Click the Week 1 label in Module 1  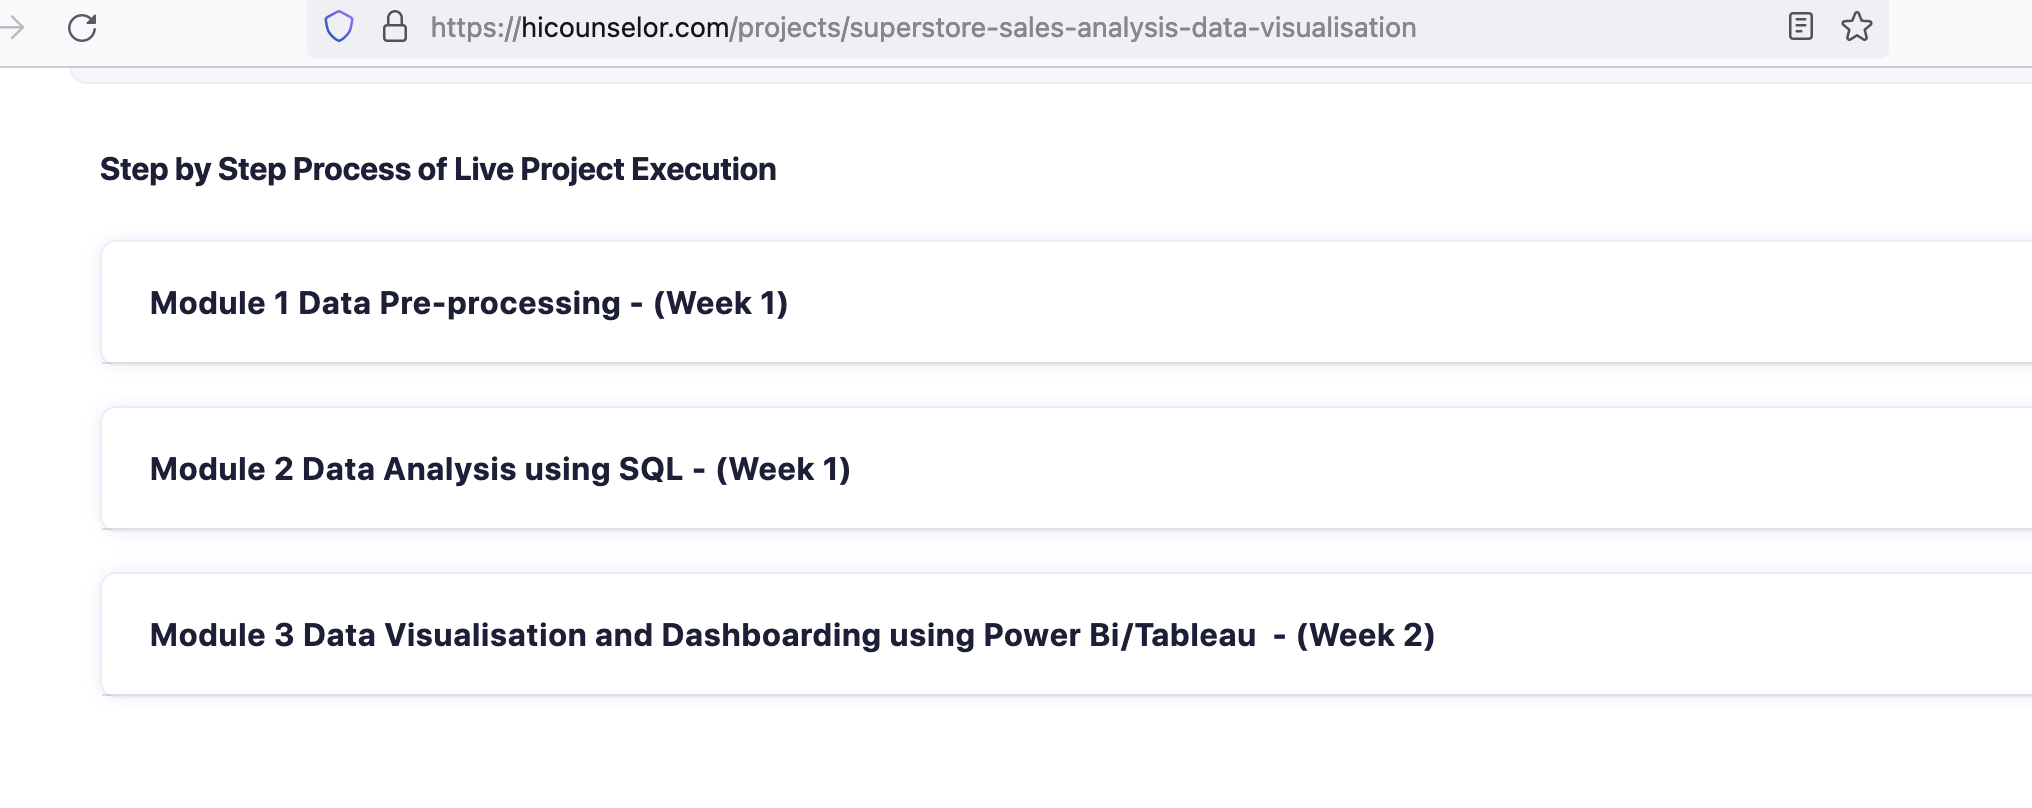pos(722,302)
